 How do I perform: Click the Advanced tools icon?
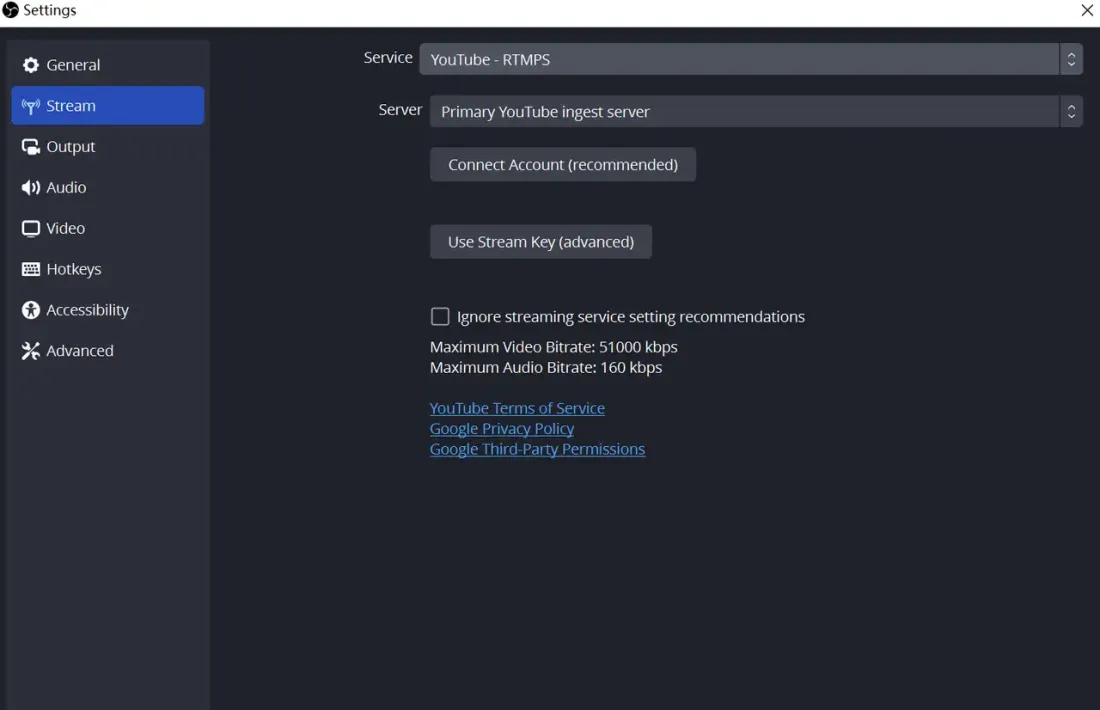pyautogui.click(x=30, y=351)
